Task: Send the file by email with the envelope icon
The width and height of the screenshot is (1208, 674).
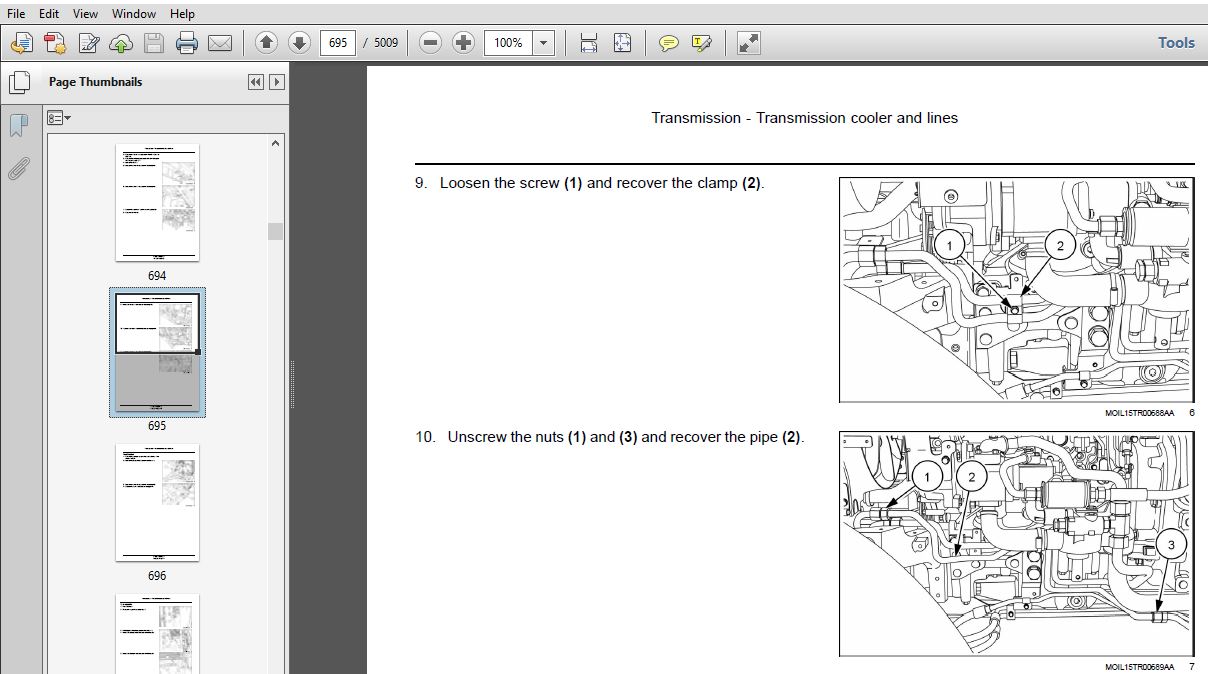Action: point(220,43)
